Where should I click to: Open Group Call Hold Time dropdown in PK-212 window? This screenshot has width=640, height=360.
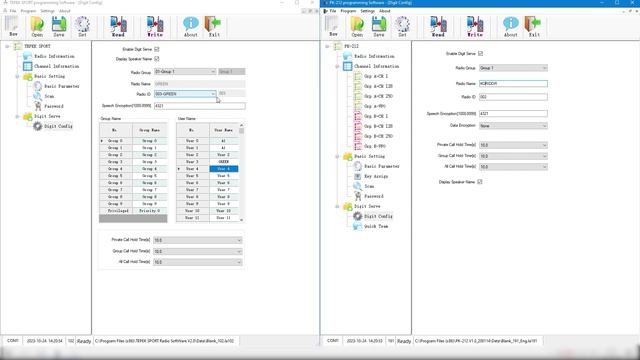[513, 156]
